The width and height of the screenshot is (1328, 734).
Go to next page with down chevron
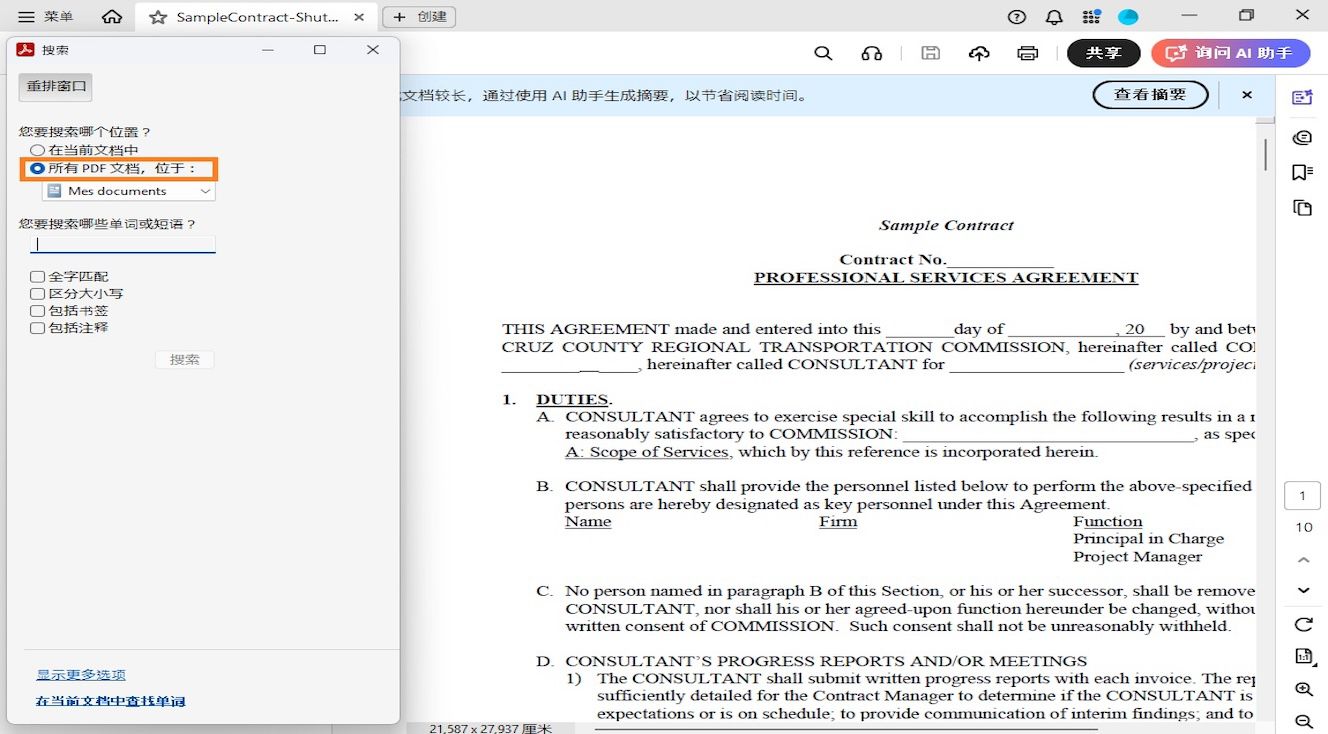click(x=1303, y=591)
